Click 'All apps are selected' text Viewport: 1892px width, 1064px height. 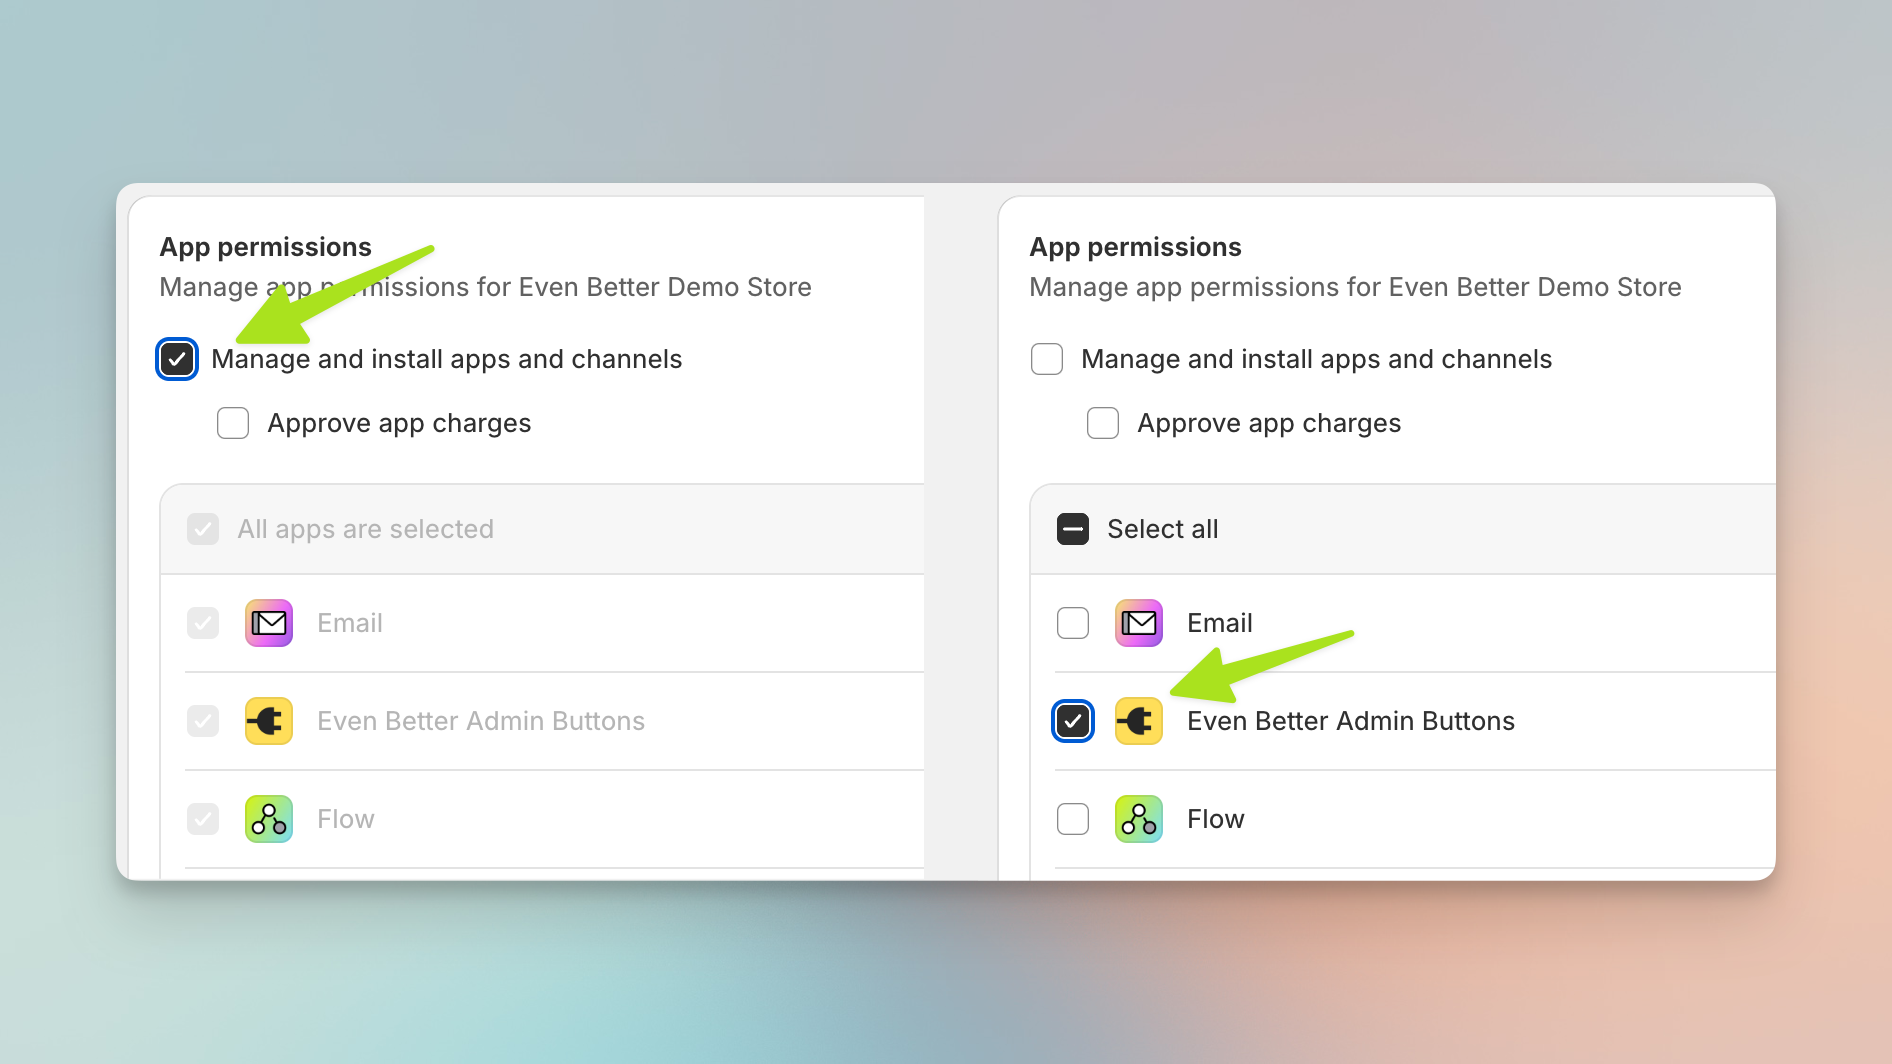[x=366, y=529]
